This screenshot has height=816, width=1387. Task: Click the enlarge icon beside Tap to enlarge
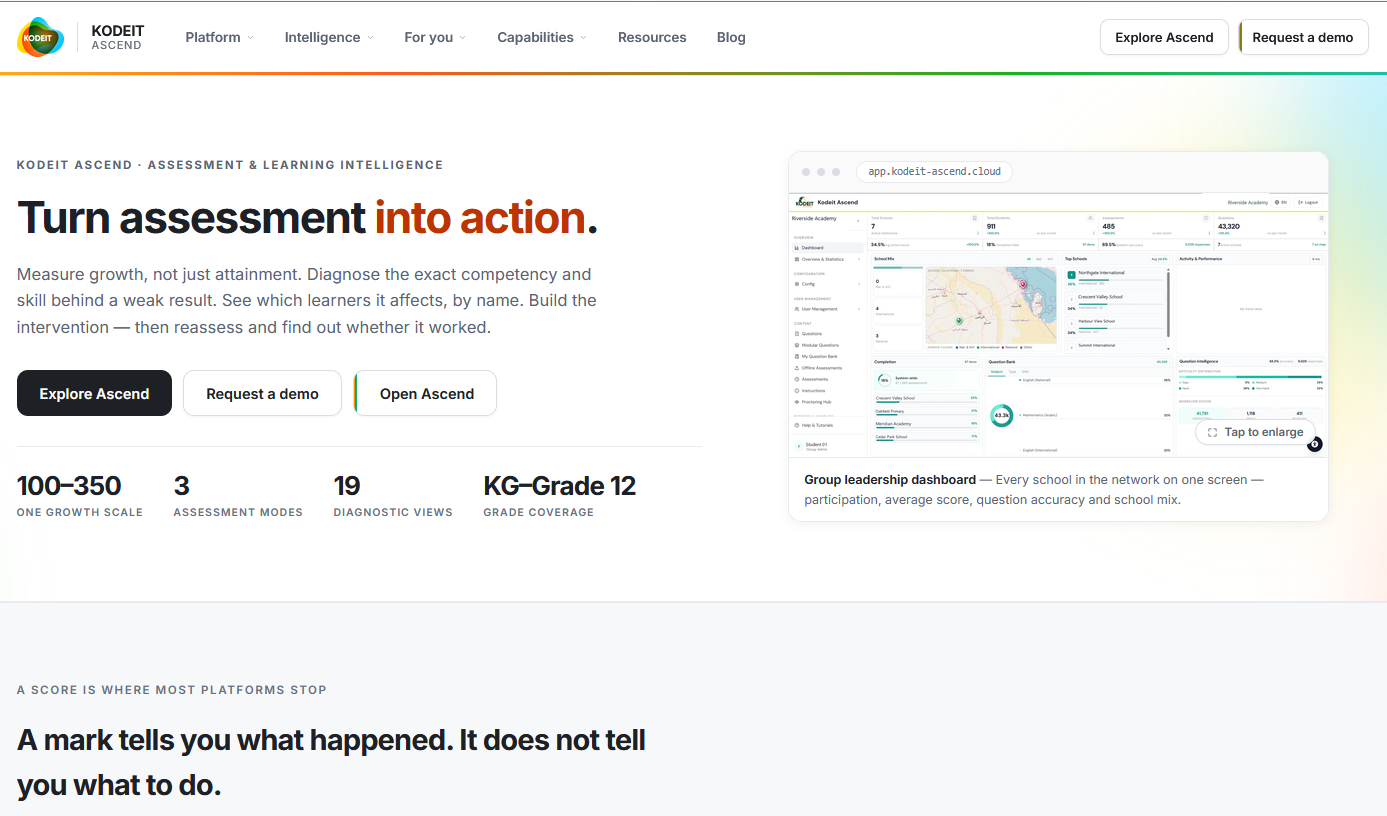click(x=1212, y=432)
